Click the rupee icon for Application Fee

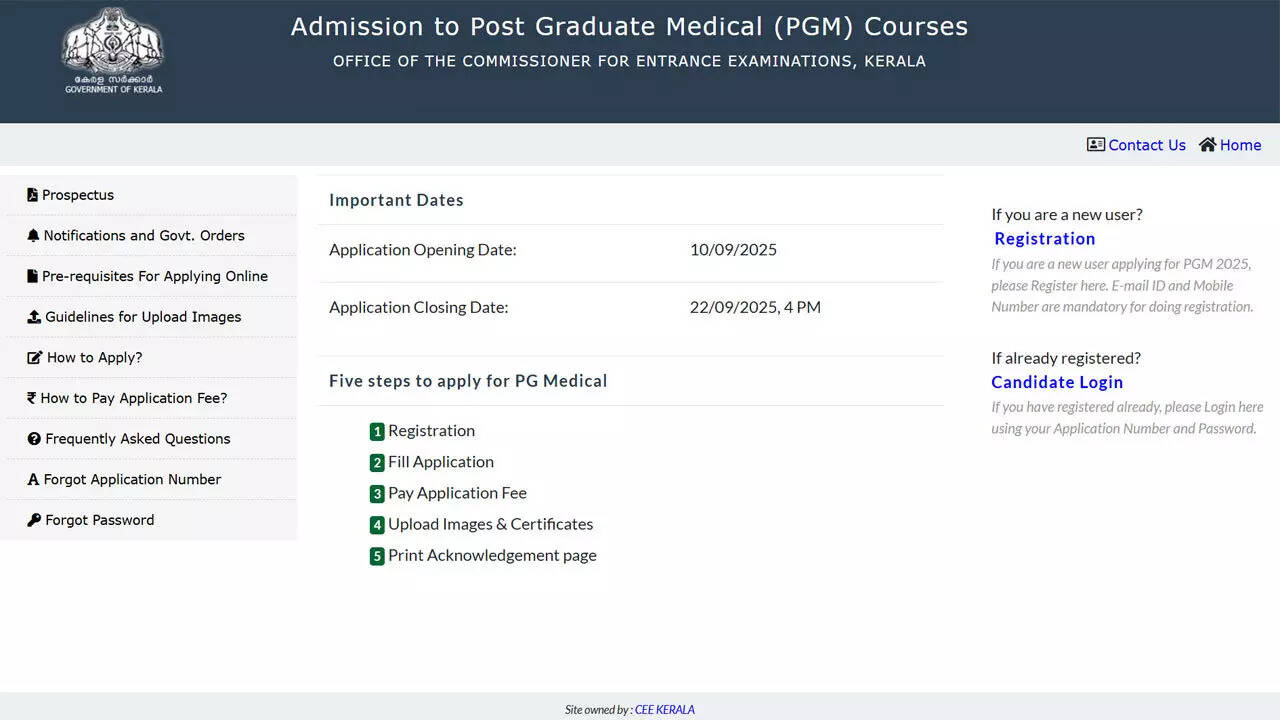tap(31, 398)
